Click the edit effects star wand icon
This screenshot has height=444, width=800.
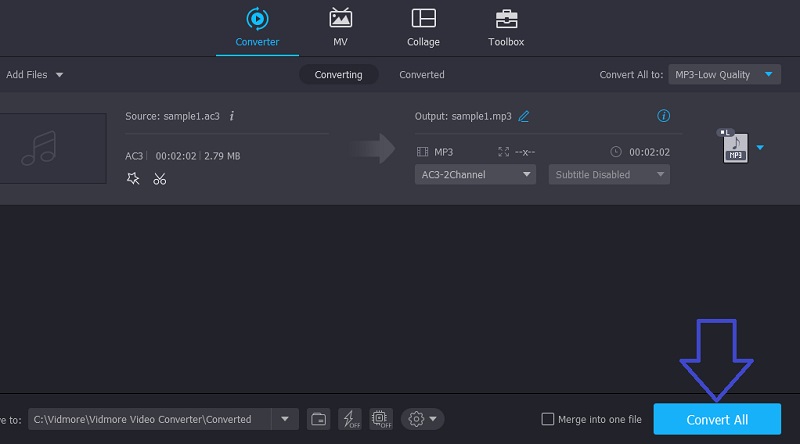coord(133,178)
